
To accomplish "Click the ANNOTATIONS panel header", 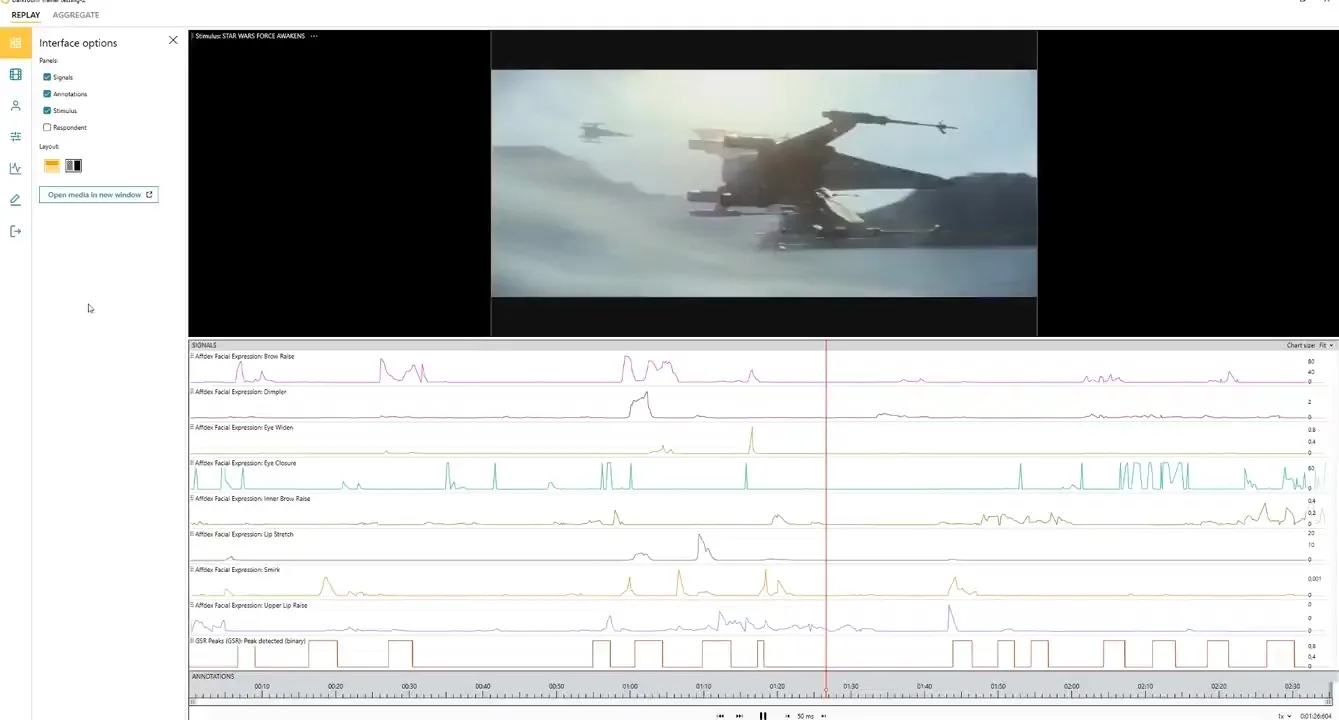I will tap(213, 676).
